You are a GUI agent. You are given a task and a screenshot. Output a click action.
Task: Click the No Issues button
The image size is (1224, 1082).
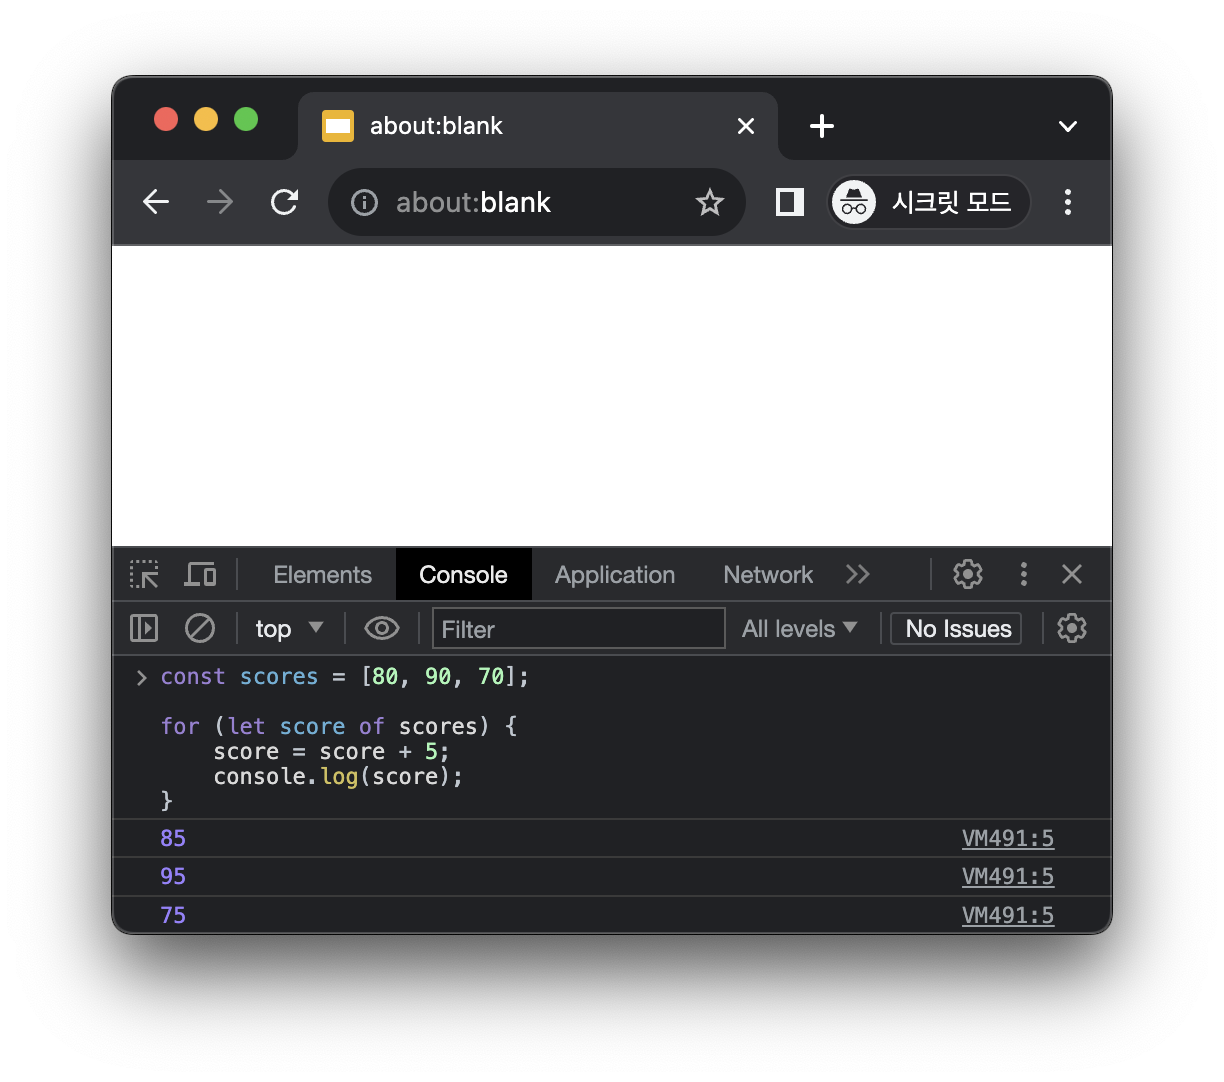956,628
